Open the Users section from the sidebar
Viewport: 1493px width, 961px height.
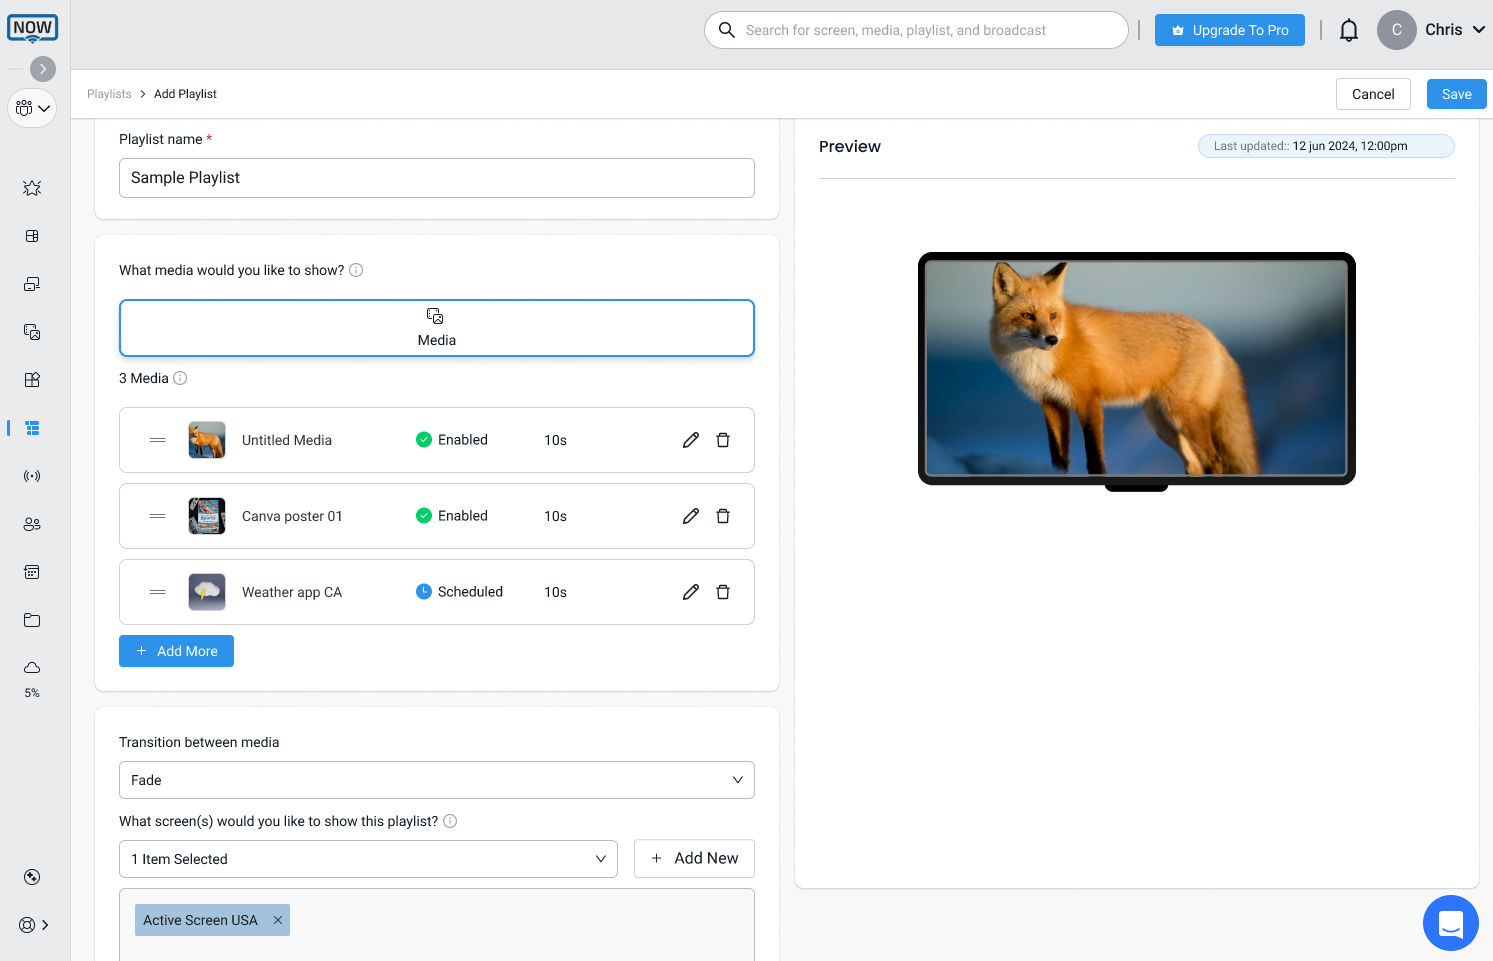(31, 524)
